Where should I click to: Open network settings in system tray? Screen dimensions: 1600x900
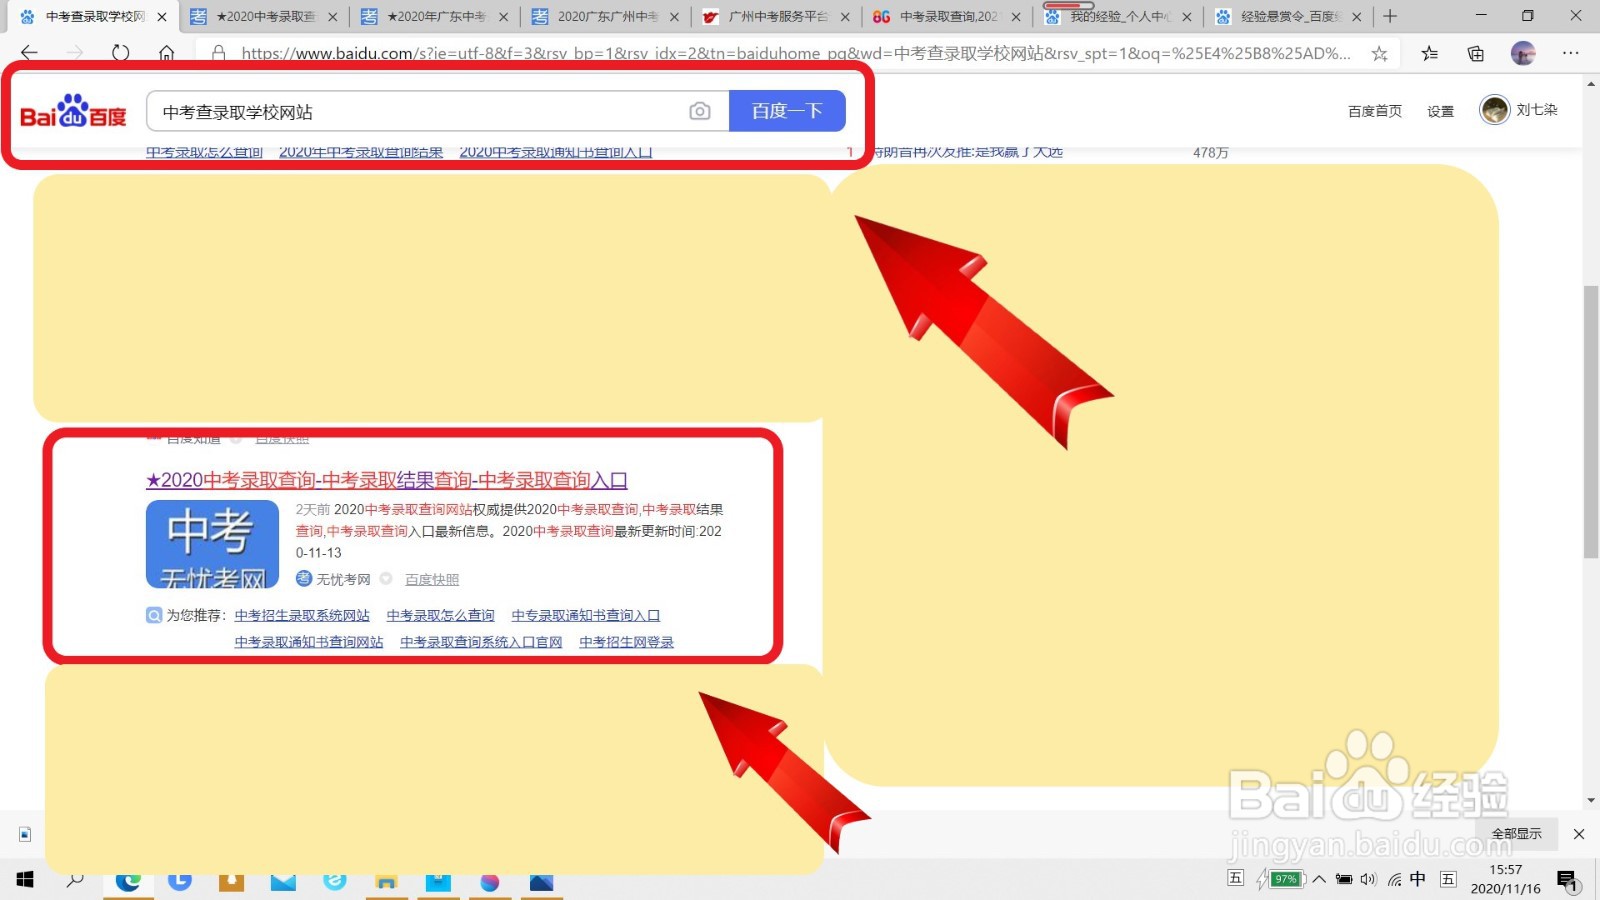(x=1394, y=880)
